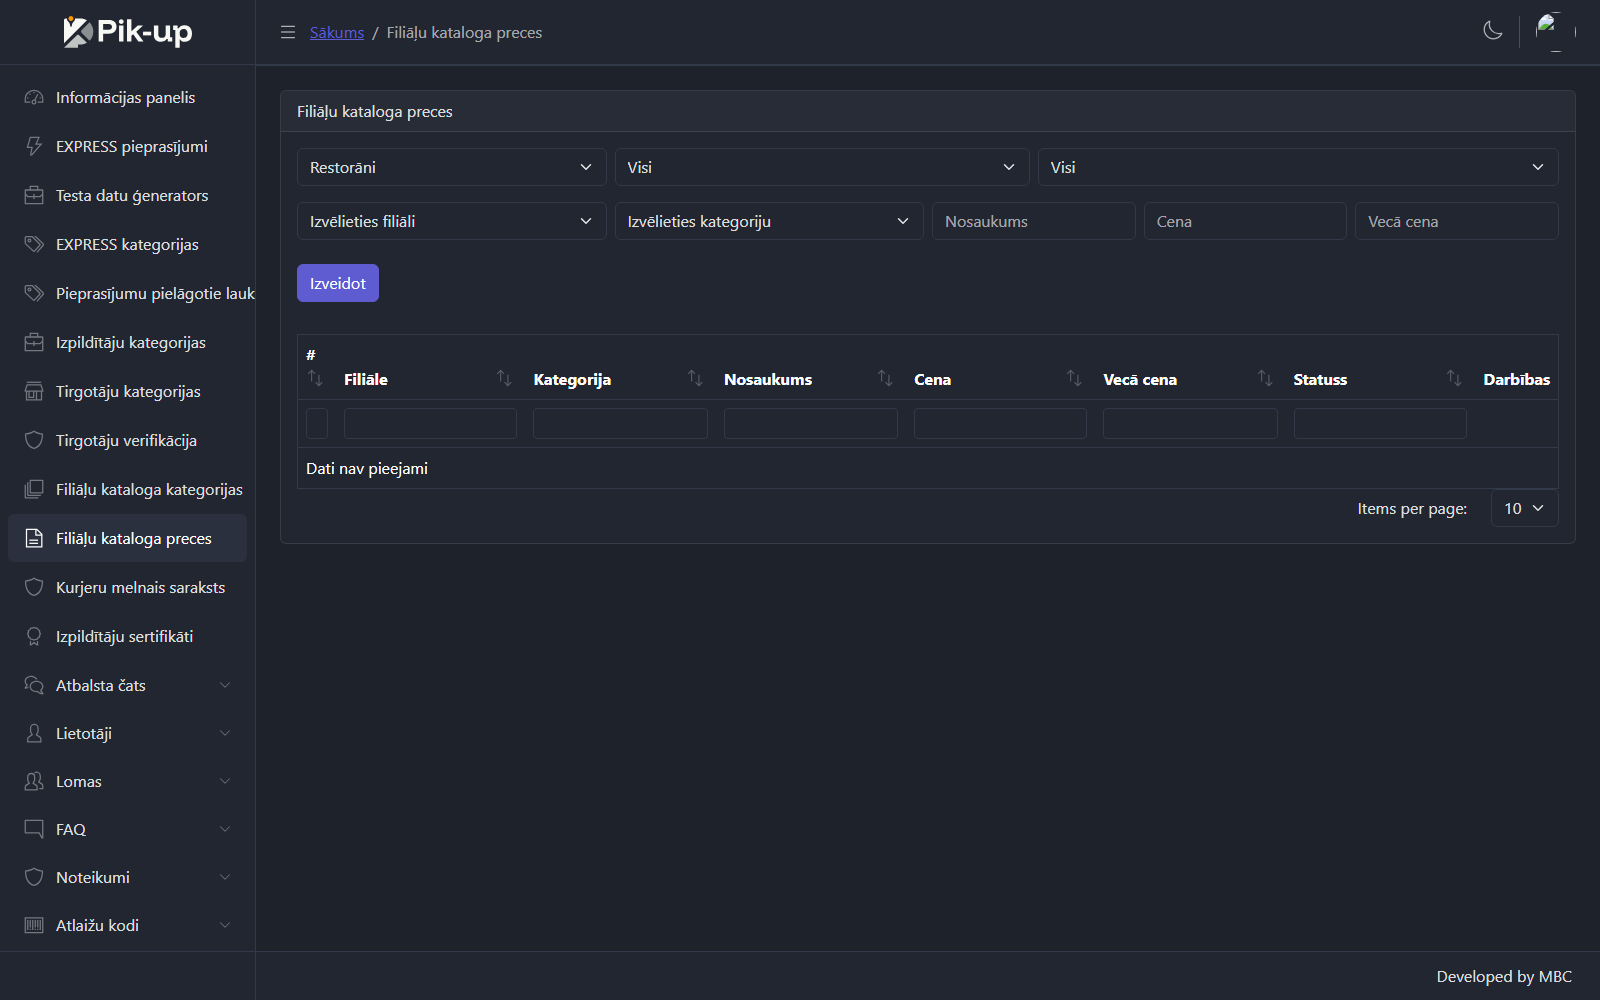
Task: Click the Filiāļu kataloga kategorijas copy icon
Action: (x=34, y=490)
